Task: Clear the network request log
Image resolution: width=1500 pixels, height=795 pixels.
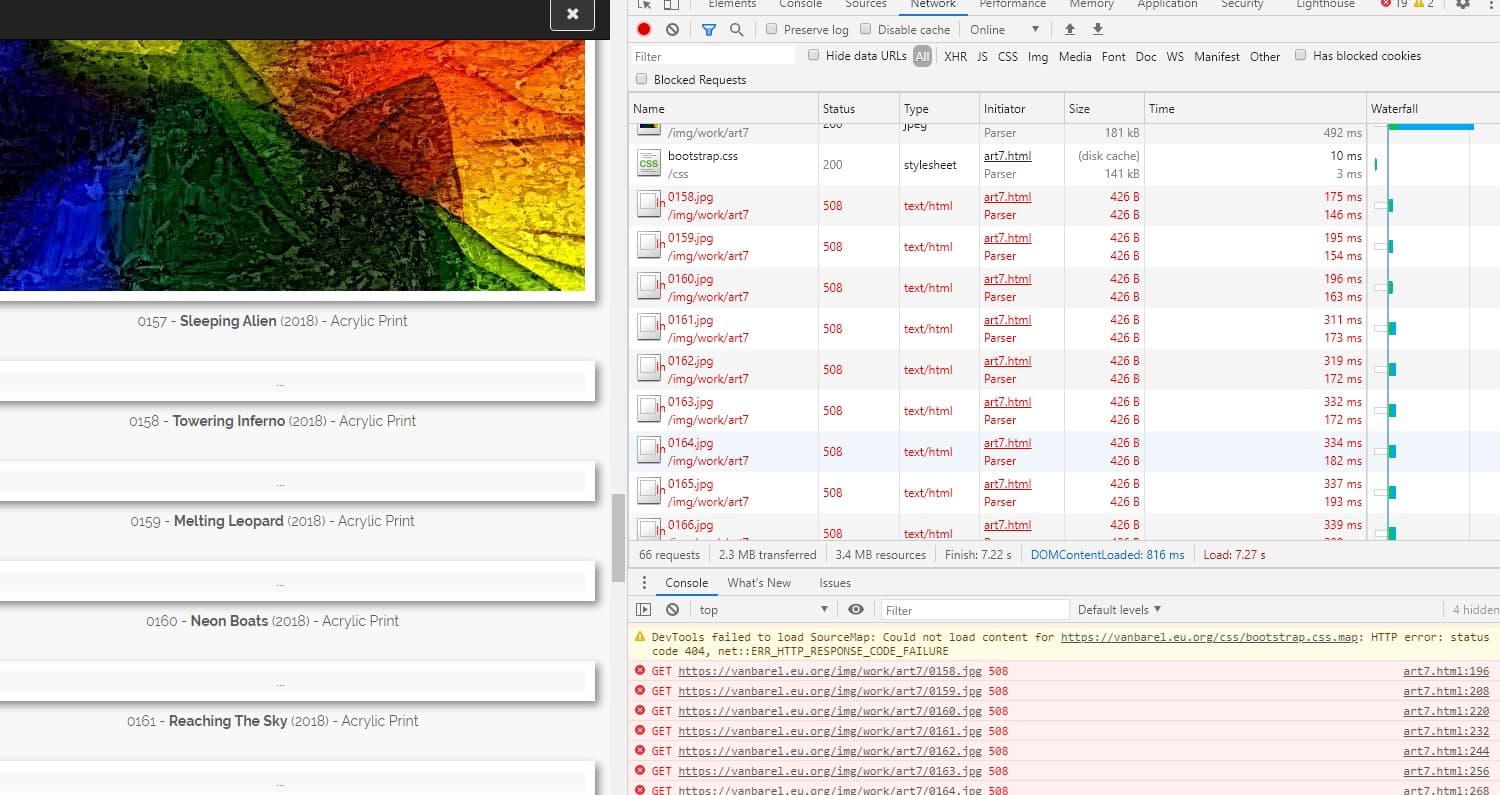Action: (672, 30)
